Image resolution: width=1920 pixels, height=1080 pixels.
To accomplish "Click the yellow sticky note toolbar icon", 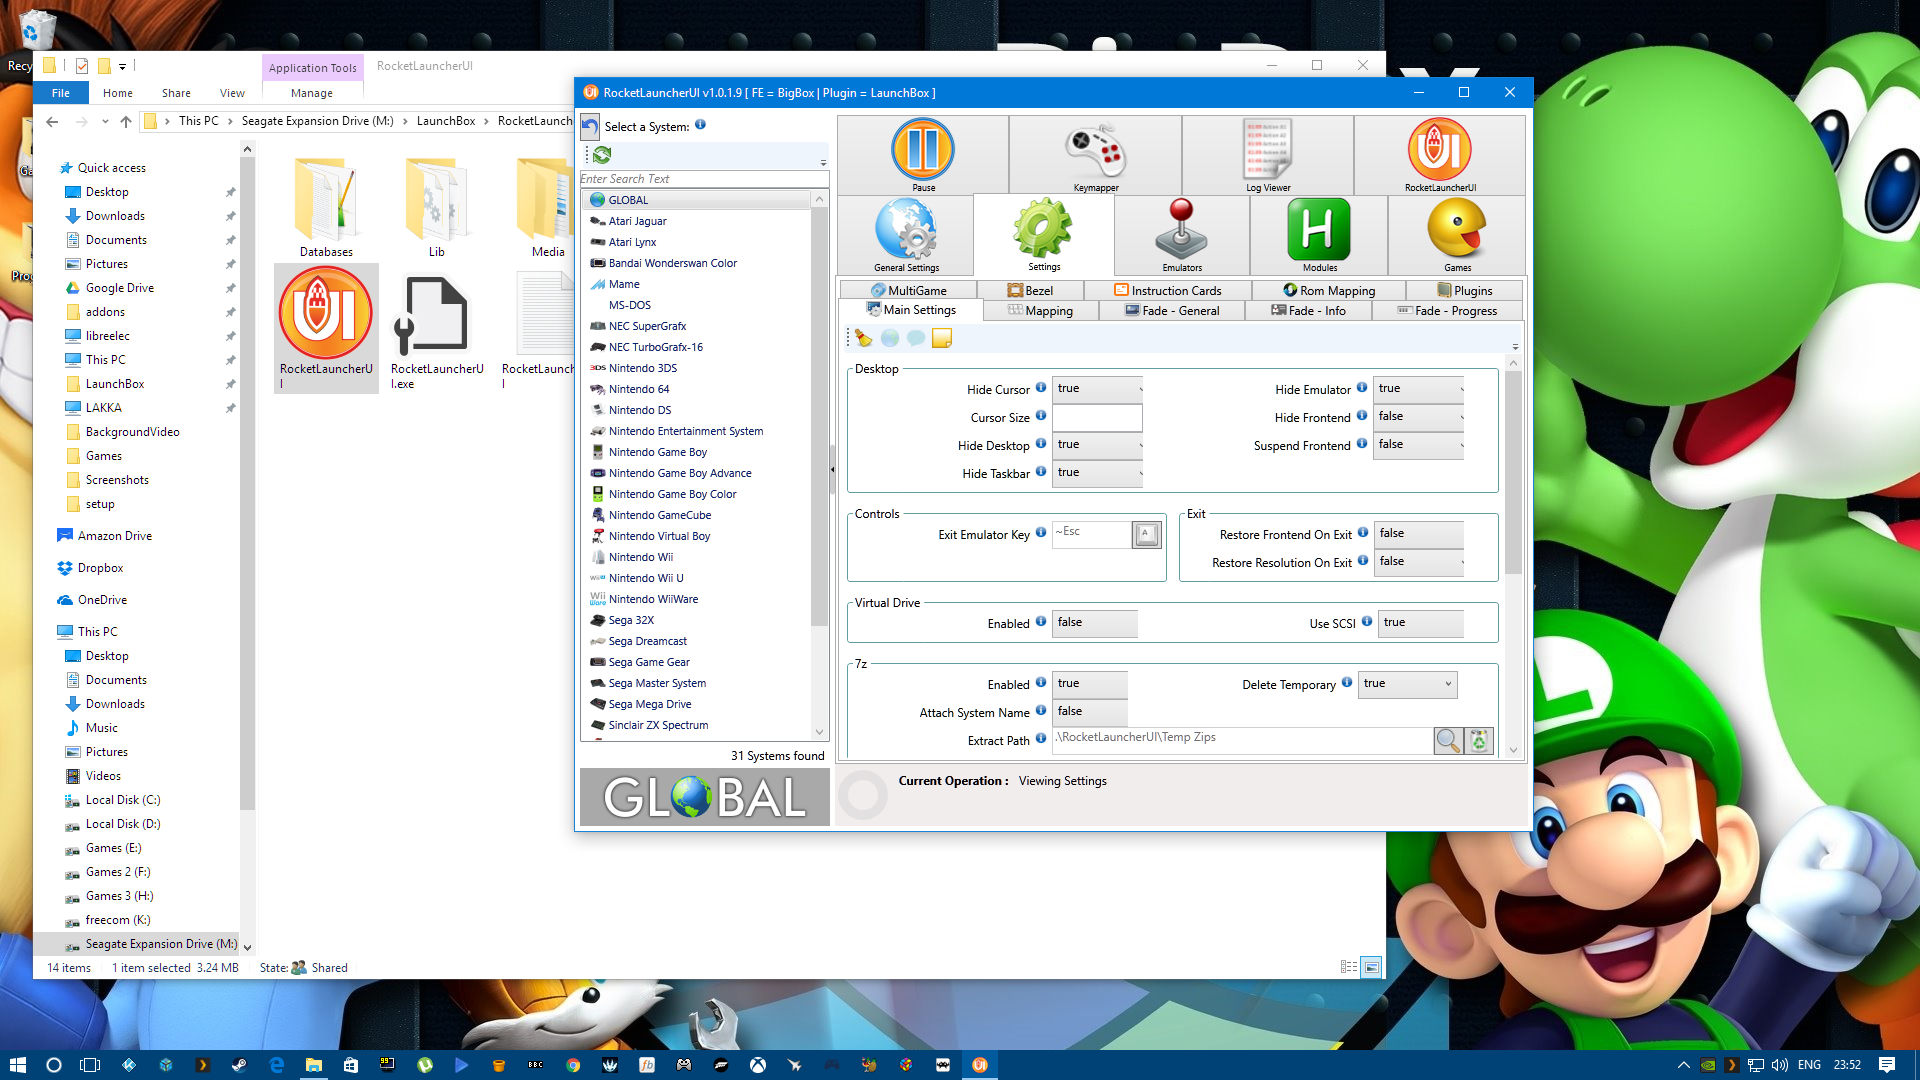I will pyautogui.click(x=941, y=338).
